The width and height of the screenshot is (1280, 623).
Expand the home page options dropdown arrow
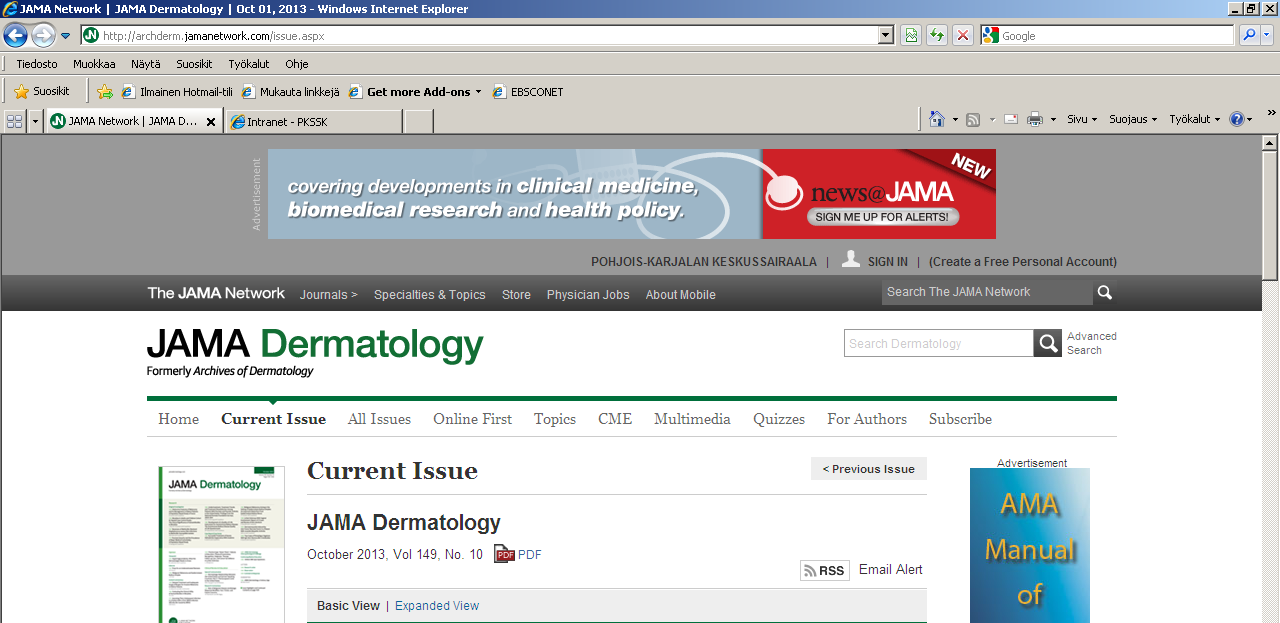955,120
